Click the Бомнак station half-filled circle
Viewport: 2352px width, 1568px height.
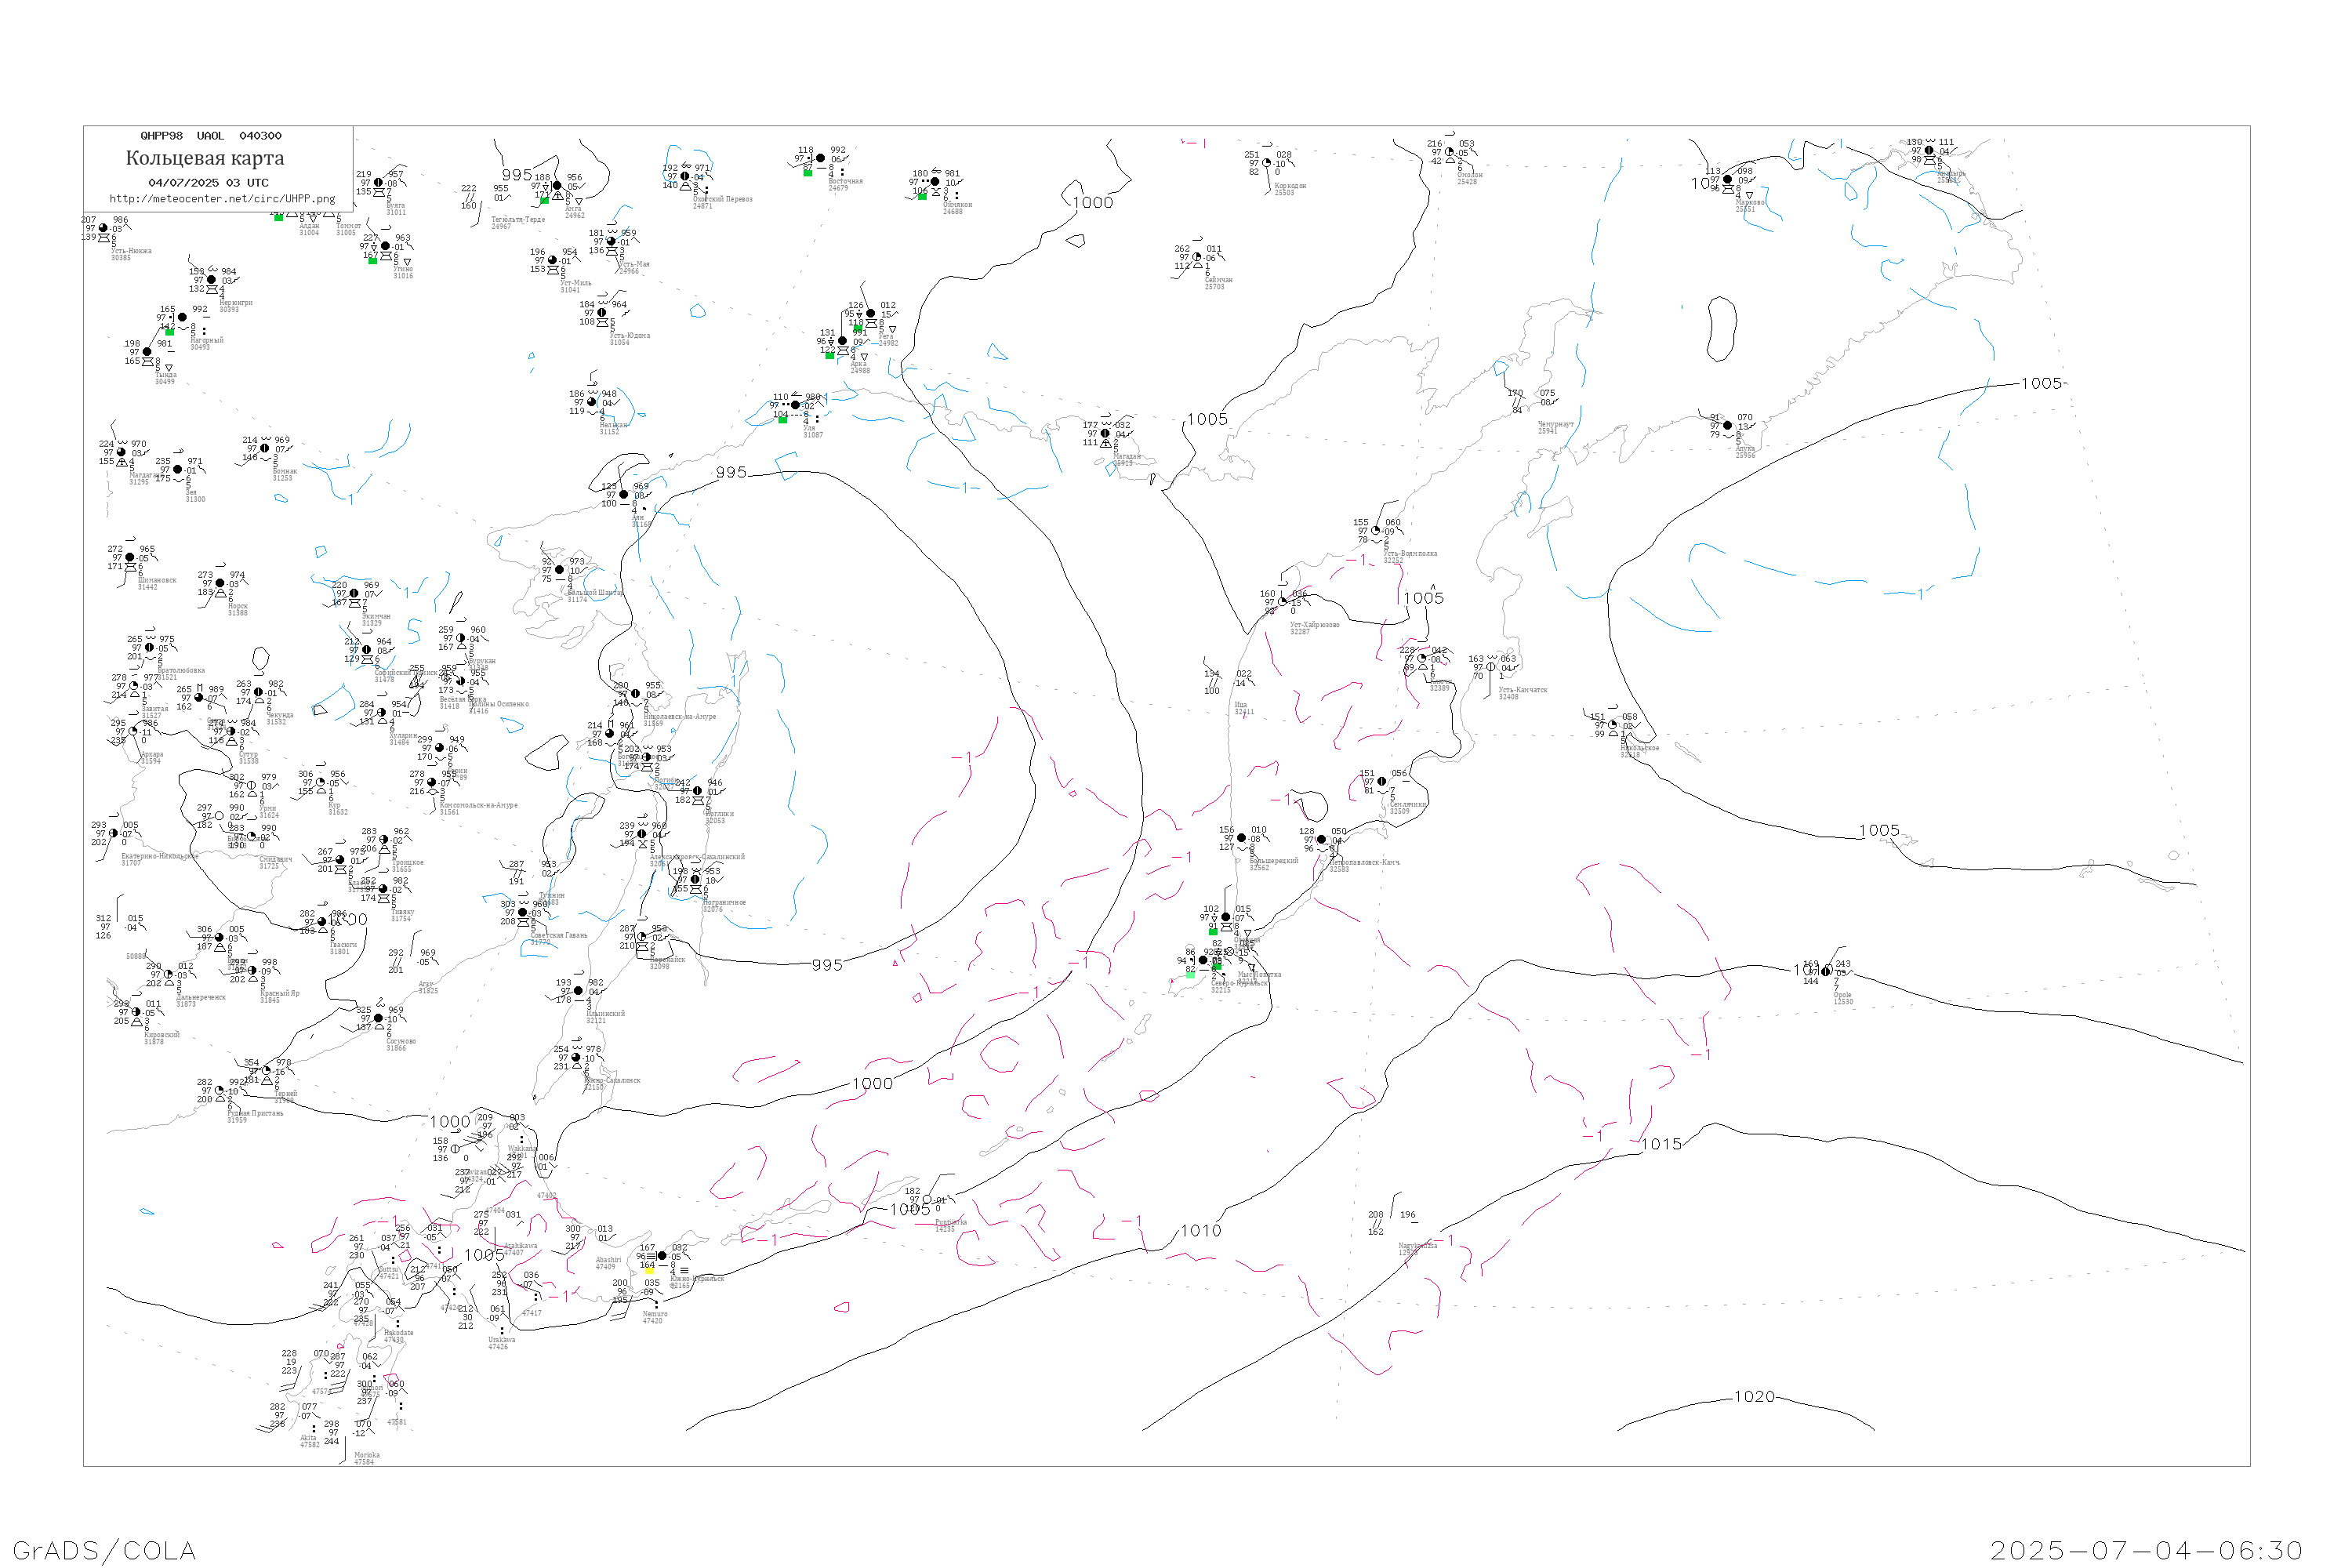[265, 449]
